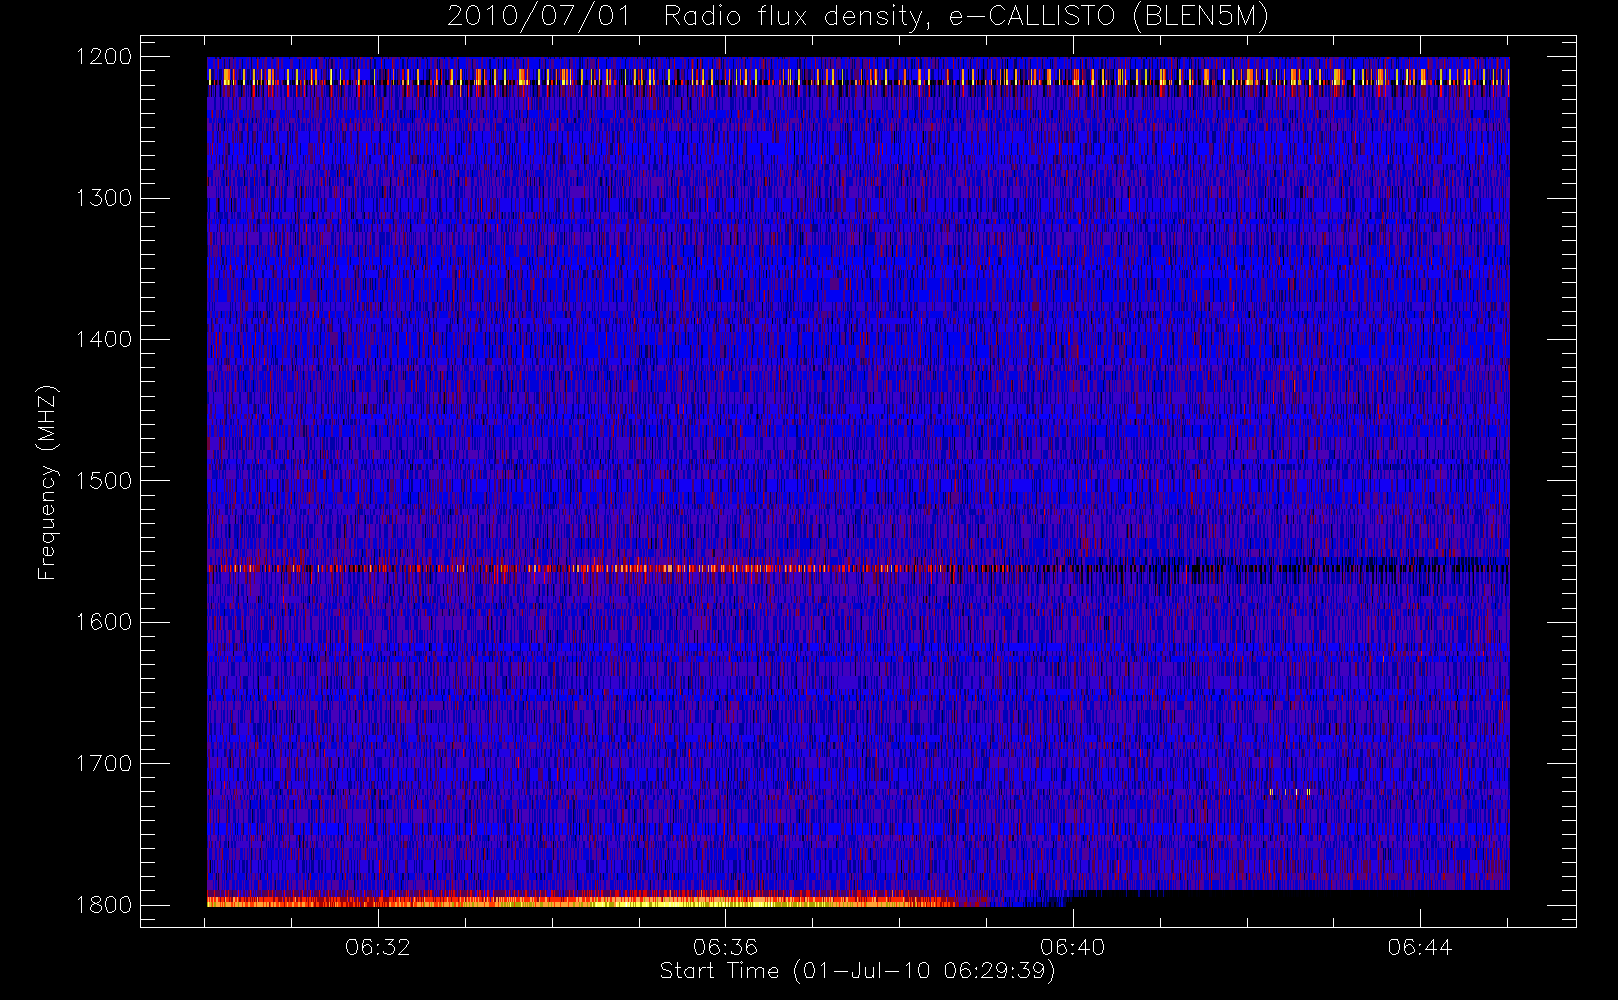The image size is (1618, 1000).
Task: Click the 06:36 time tick label
Action: [725, 947]
